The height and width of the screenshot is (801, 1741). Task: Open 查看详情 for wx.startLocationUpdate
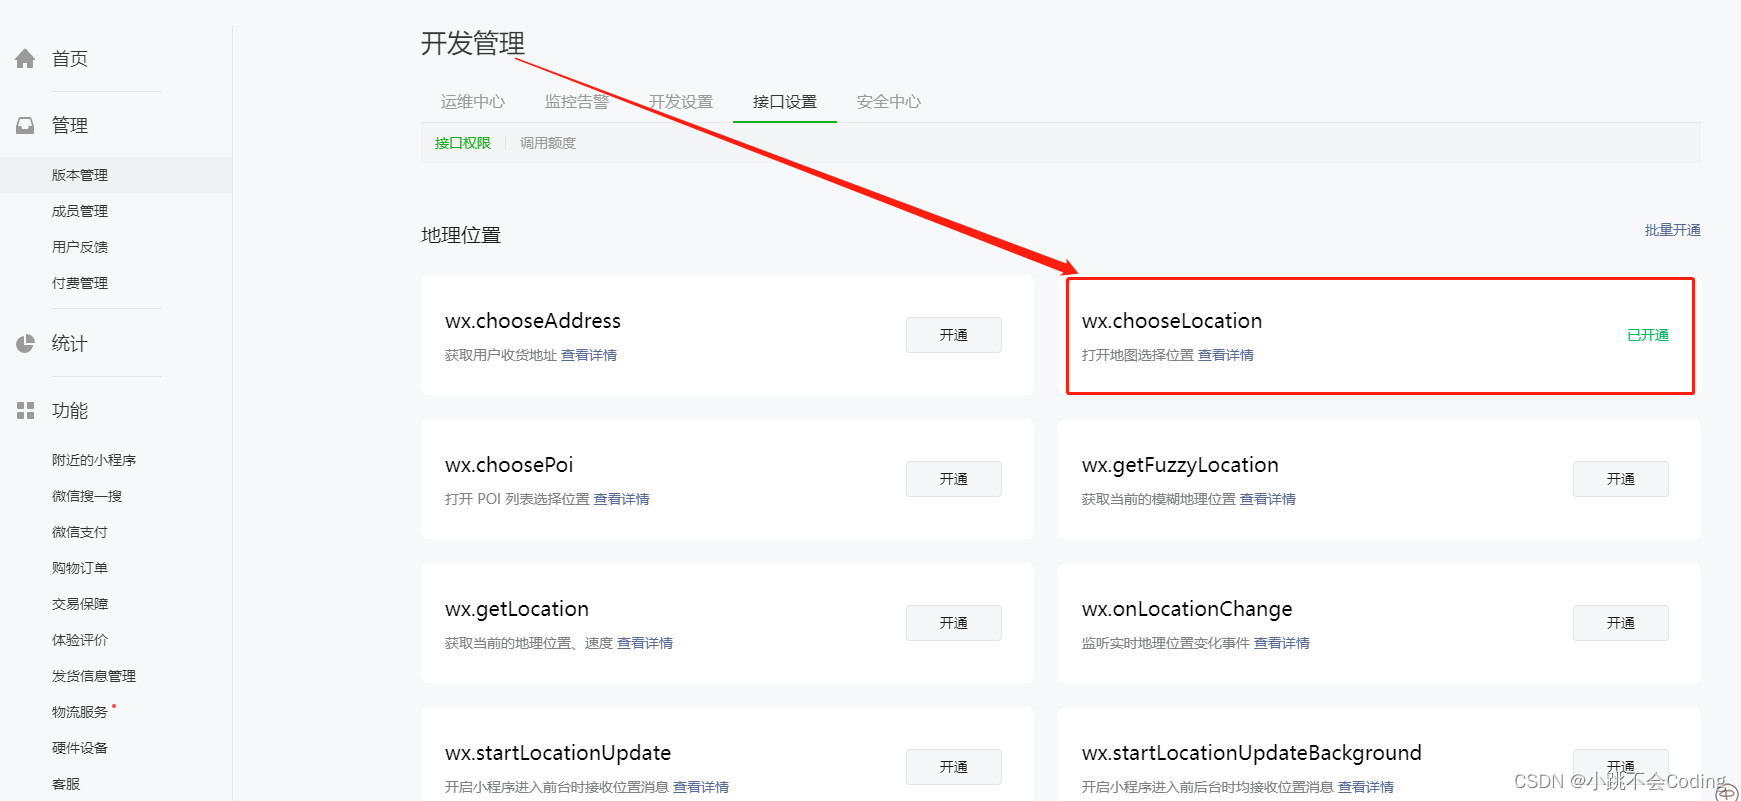701,787
